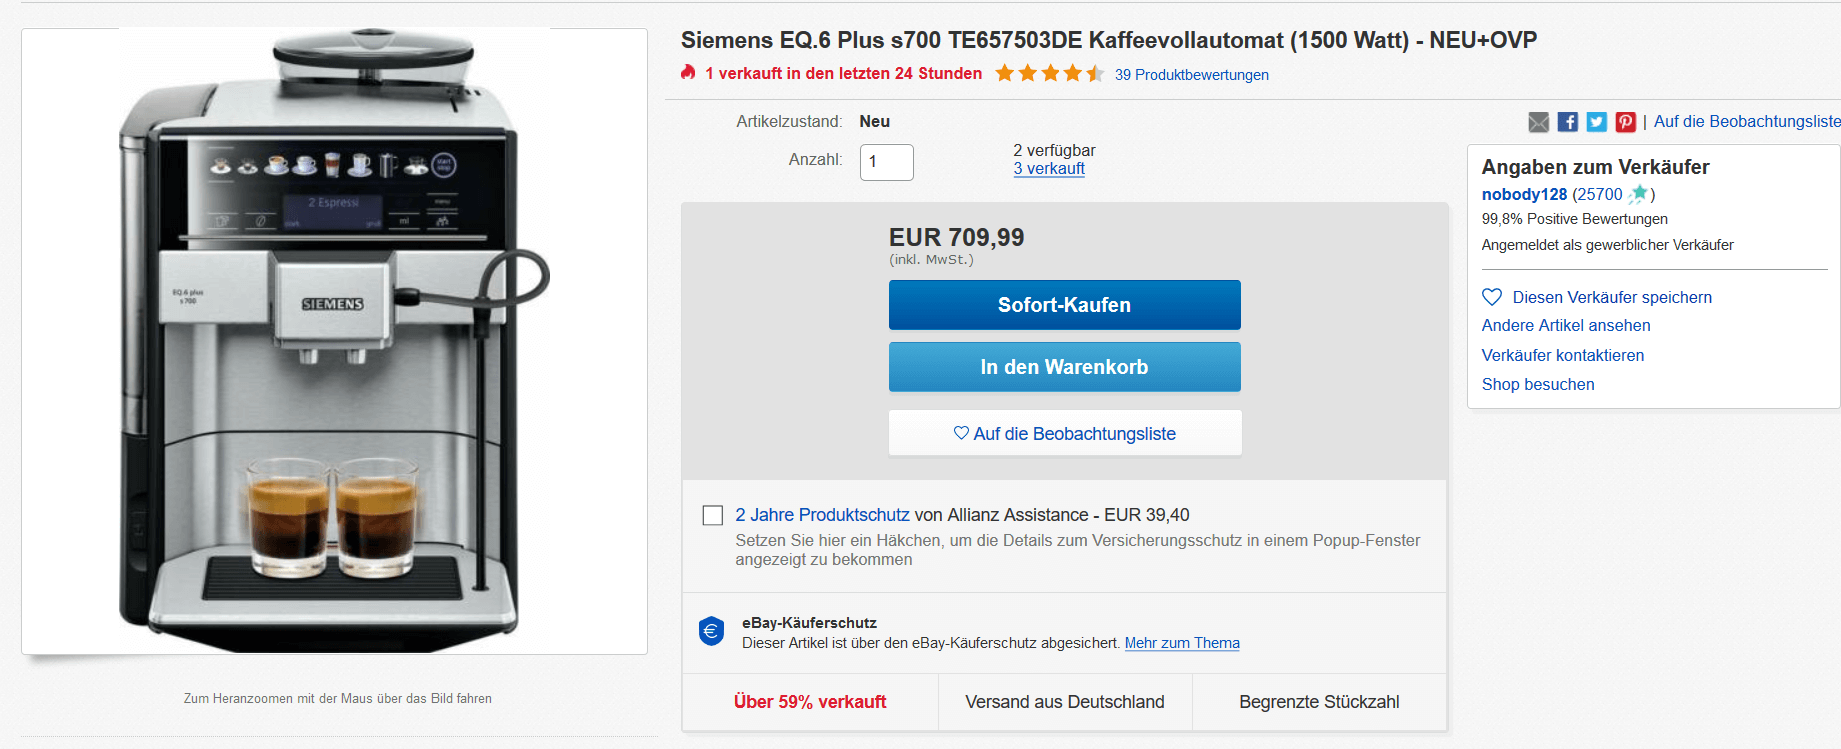Share the listing on Facebook
Screen dimensions: 1841x749
tap(1567, 122)
